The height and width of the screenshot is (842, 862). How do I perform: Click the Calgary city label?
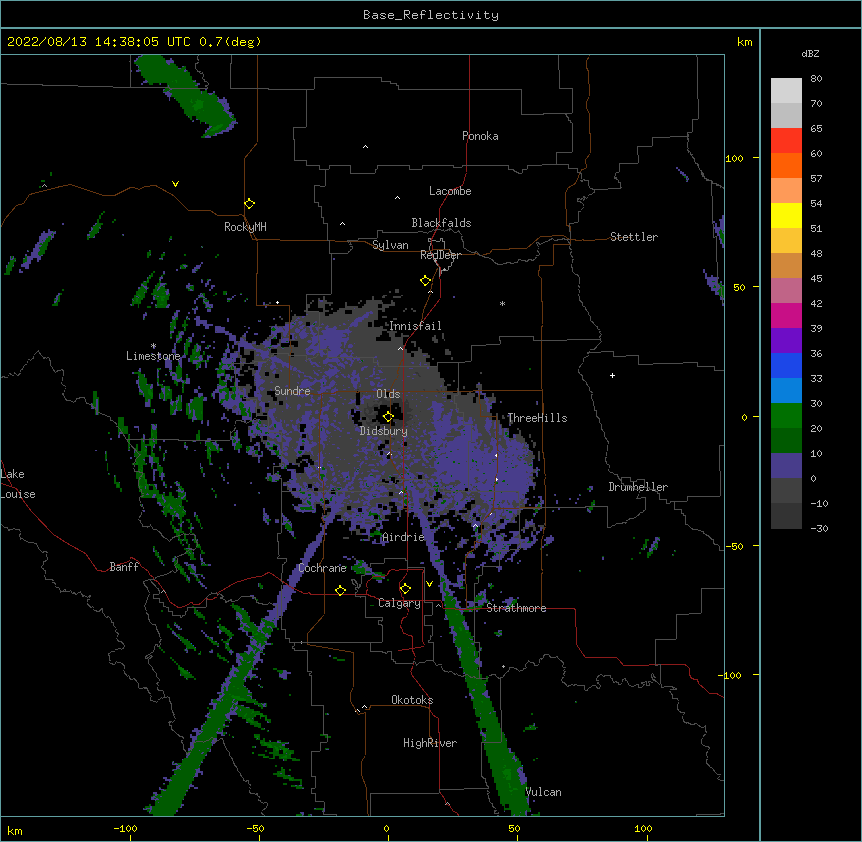click(399, 603)
